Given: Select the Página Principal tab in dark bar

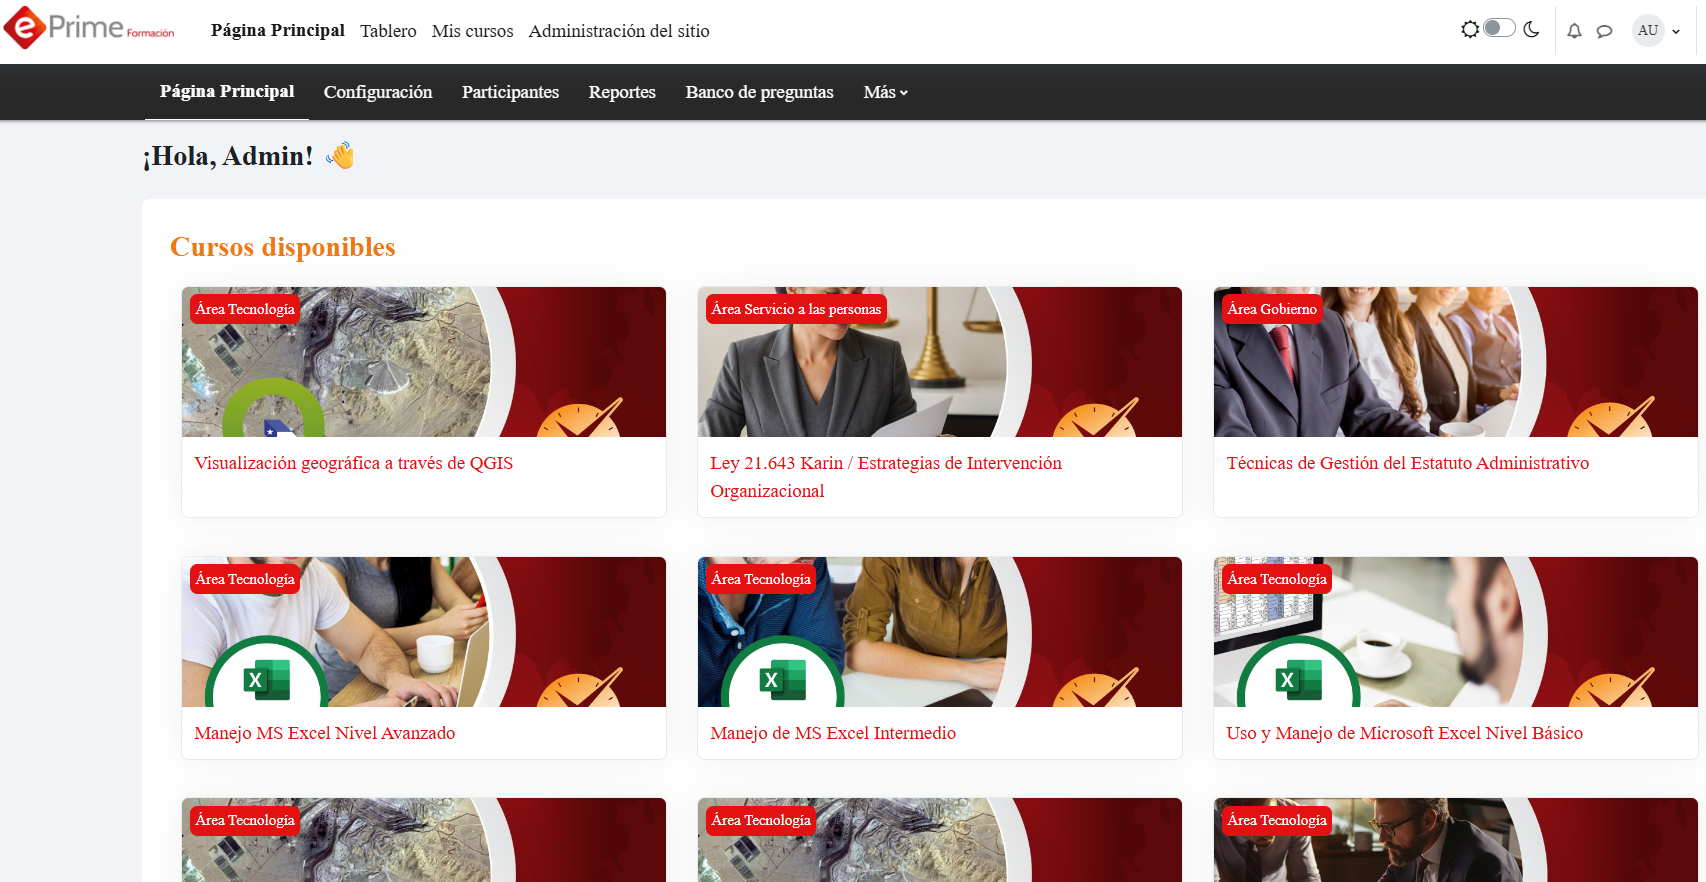Looking at the screenshot, I should tap(227, 92).
